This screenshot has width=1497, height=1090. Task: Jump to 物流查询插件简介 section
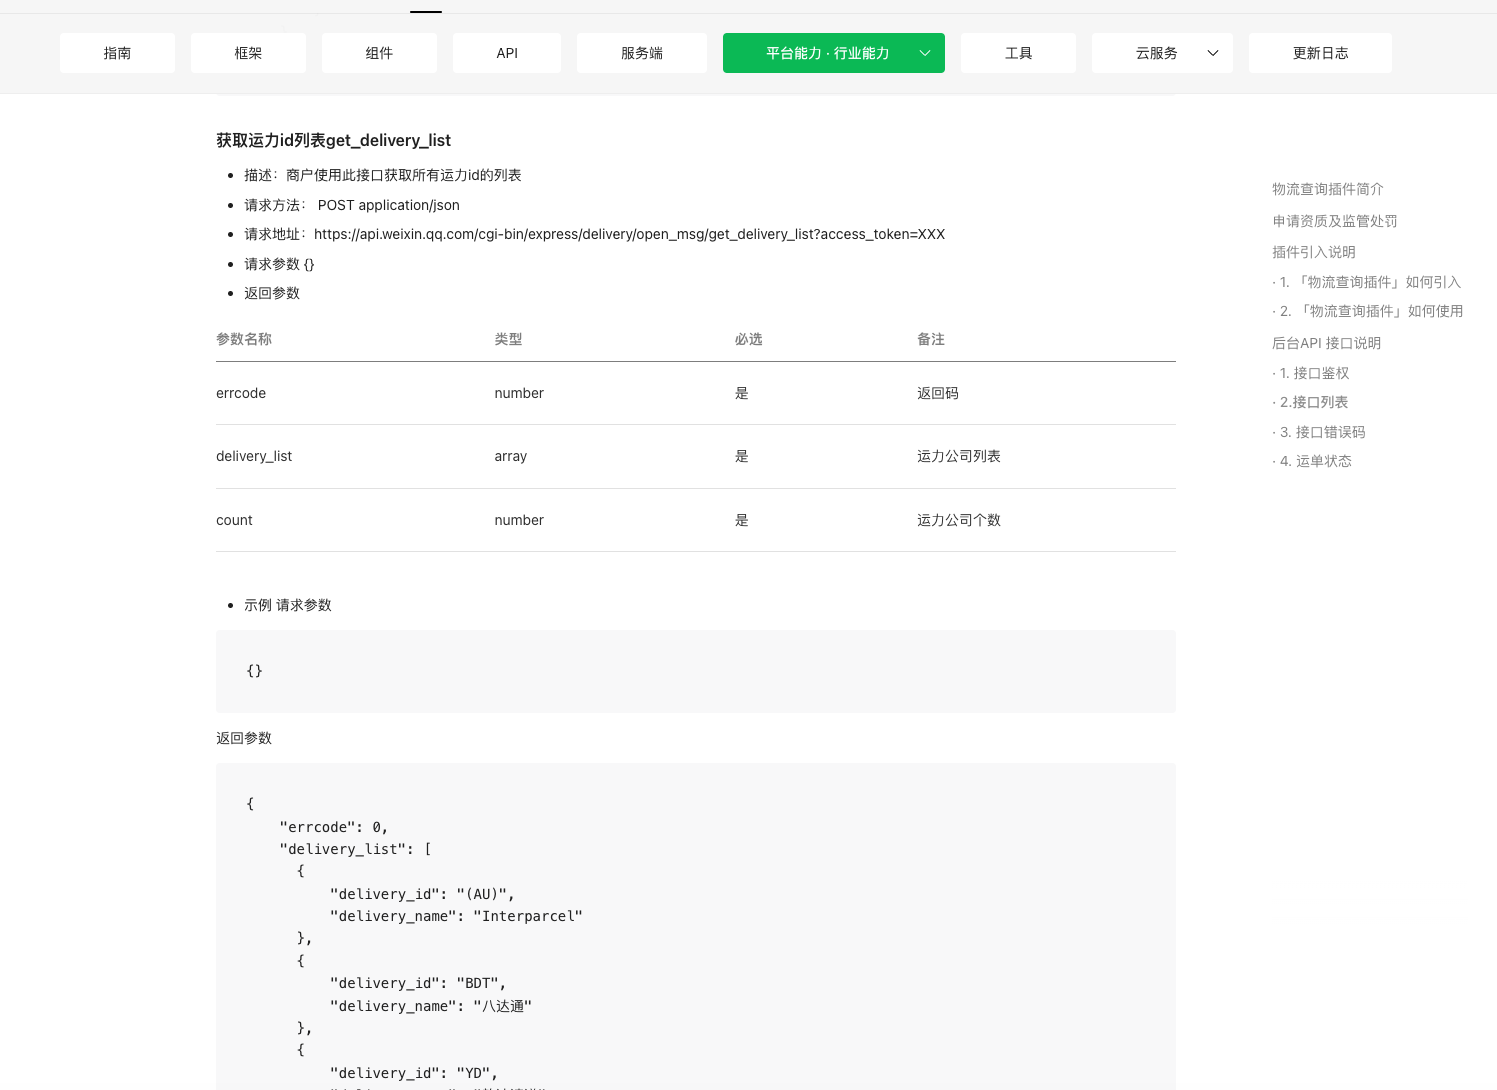(x=1328, y=189)
